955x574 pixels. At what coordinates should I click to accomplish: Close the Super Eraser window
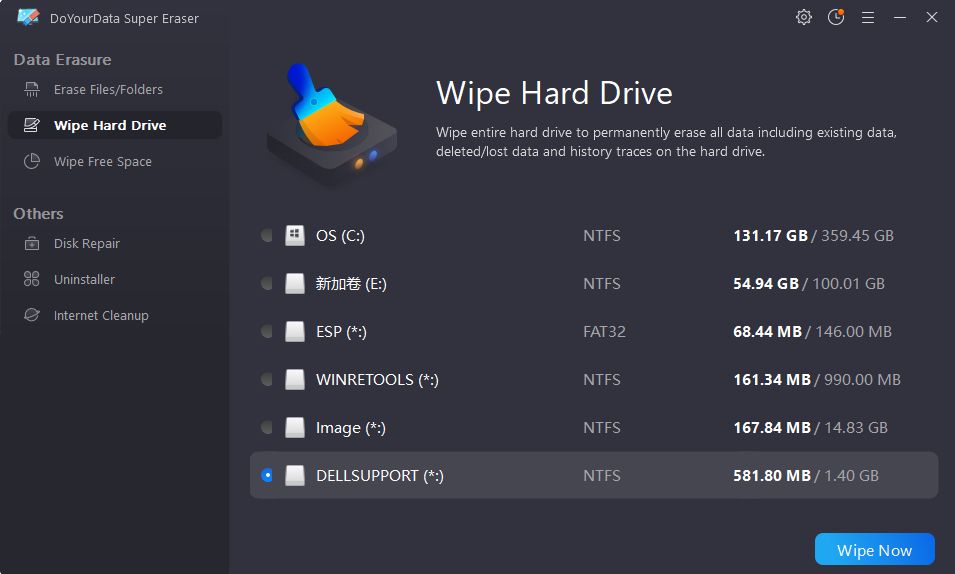pyautogui.click(x=931, y=18)
